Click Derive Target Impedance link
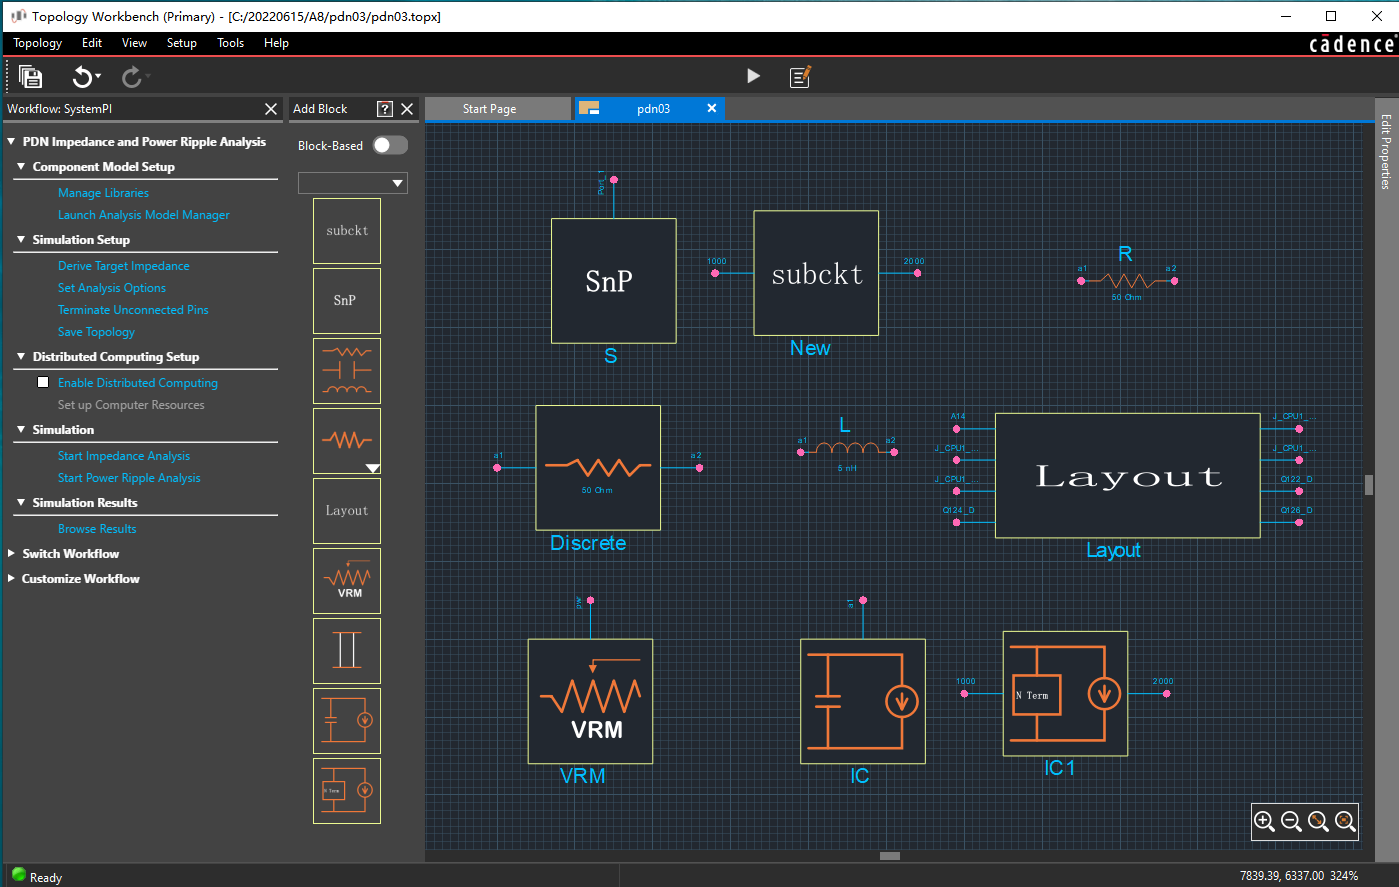The height and width of the screenshot is (887, 1399). coord(123,266)
